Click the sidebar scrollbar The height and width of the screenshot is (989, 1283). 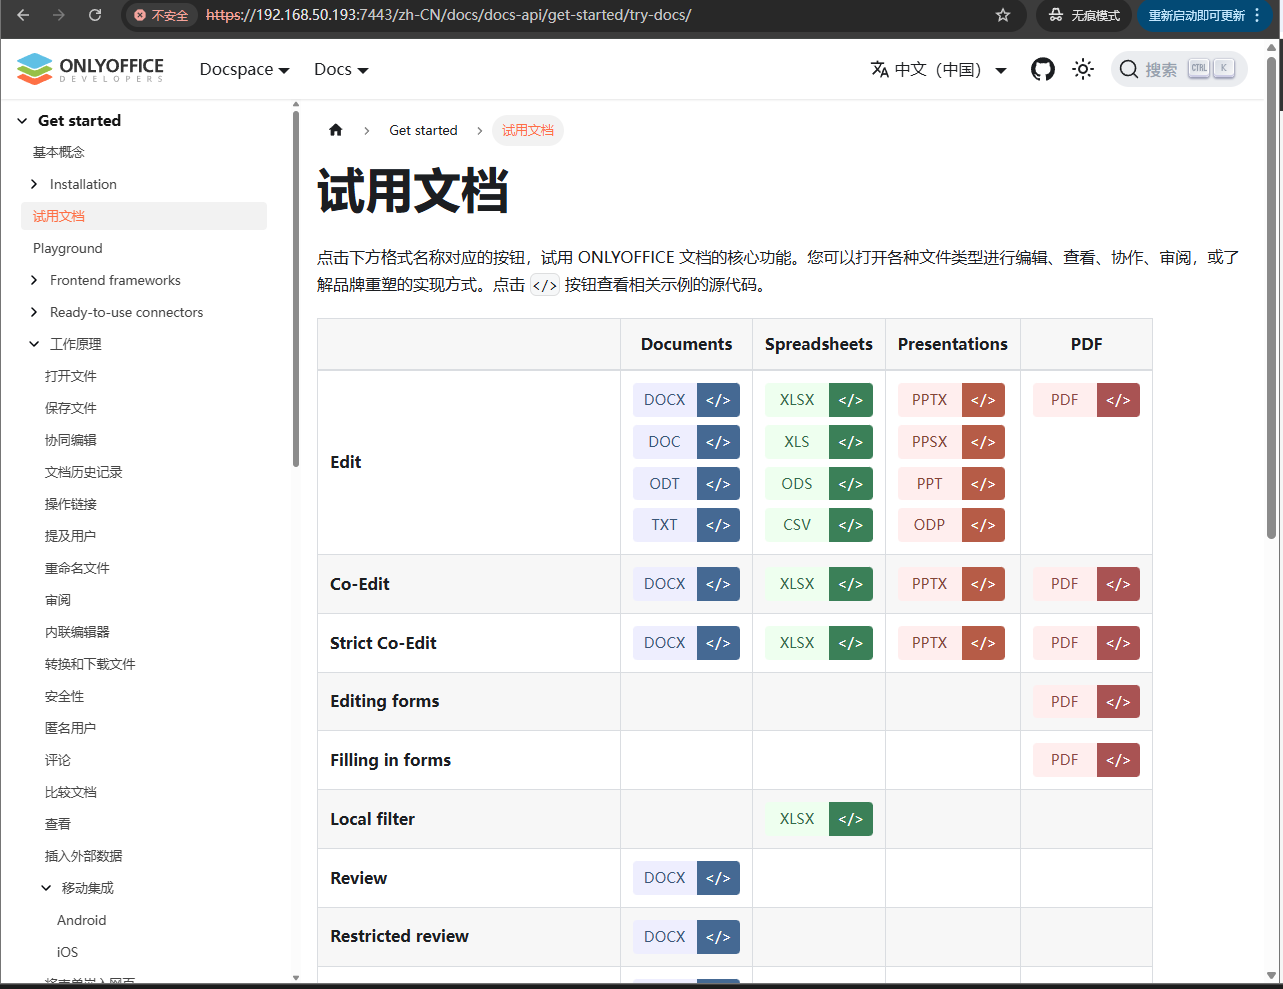coord(296,289)
